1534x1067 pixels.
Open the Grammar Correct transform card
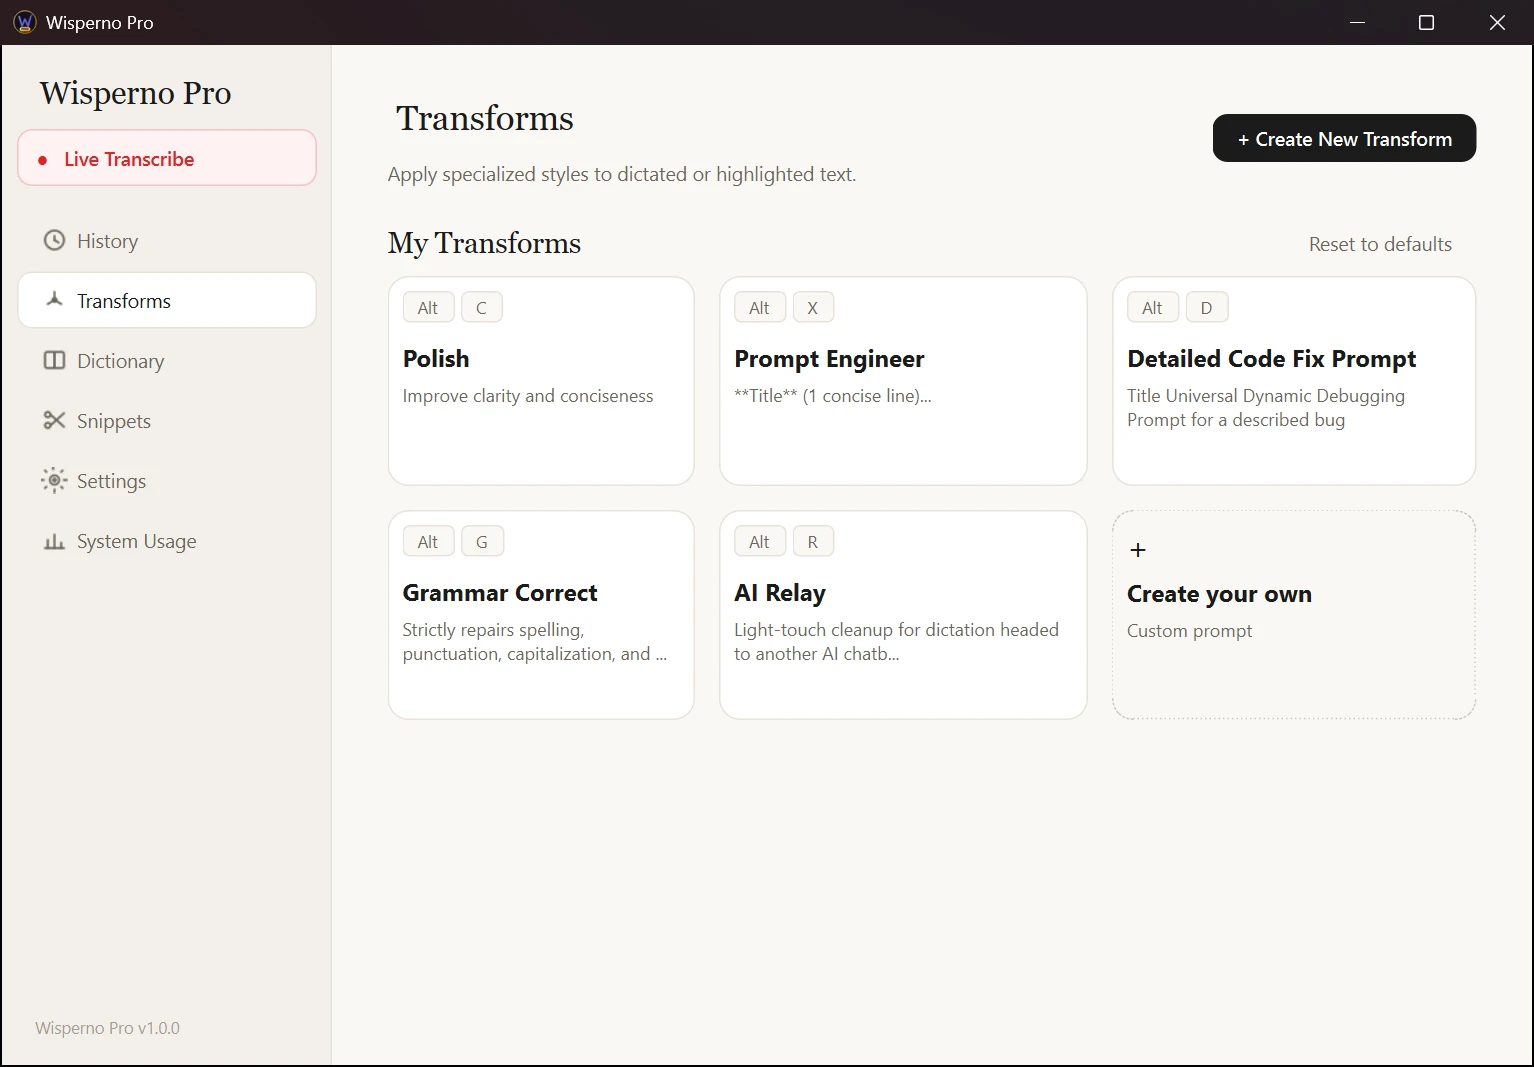pyautogui.click(x=541, y=615)
